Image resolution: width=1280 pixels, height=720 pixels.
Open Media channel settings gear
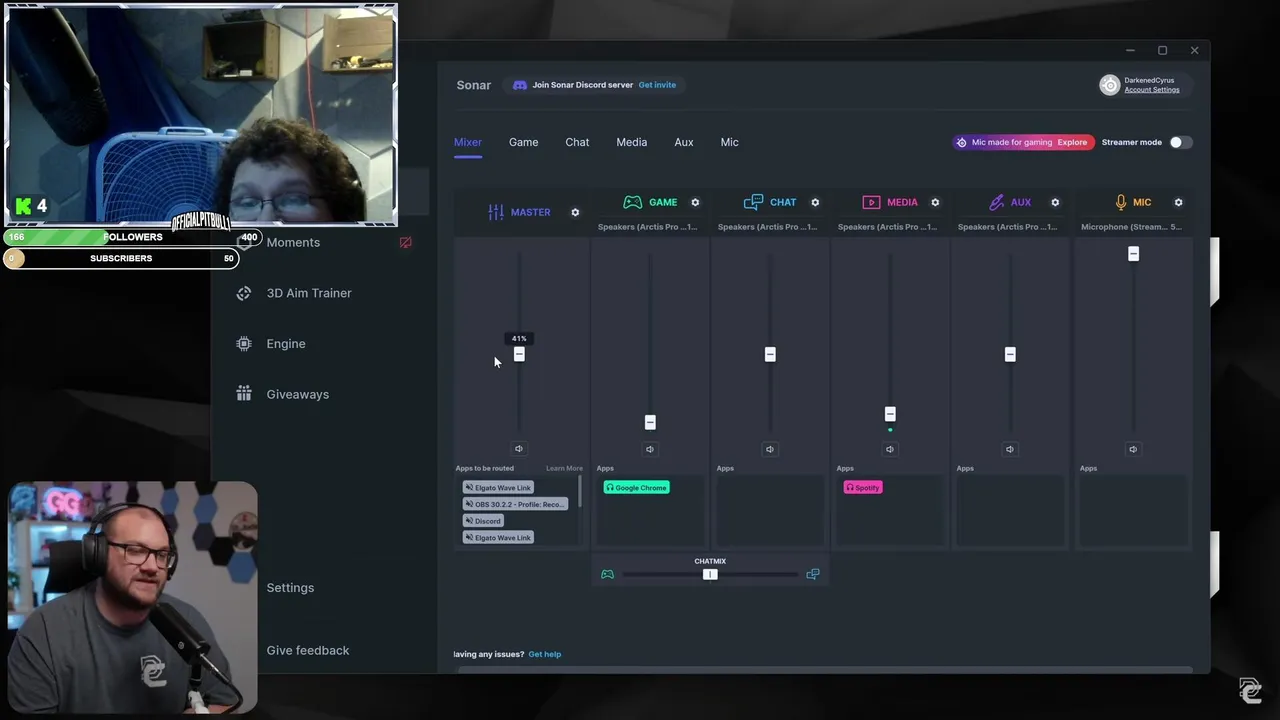click(935, 202)
